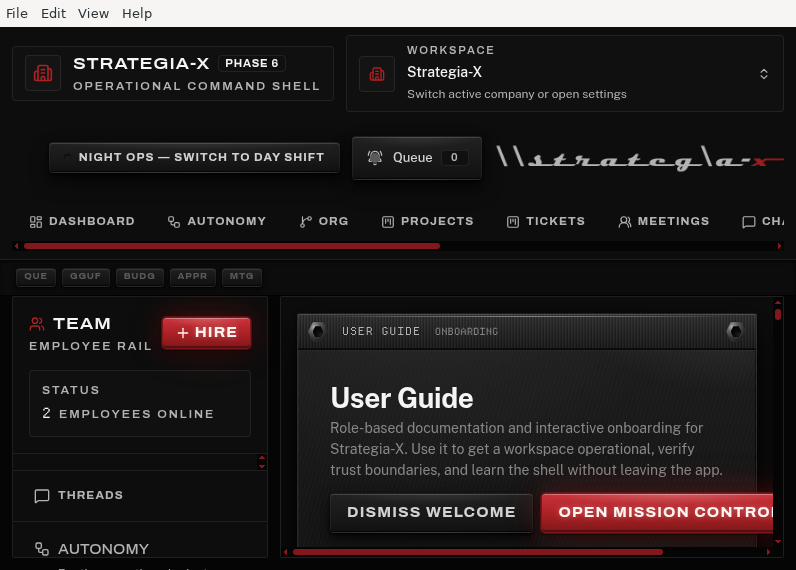Image resolution: width=796 pixels, height=570 pixels.
Task: Click the Threads chat bubble icon
Action: (x=42, y=496)
